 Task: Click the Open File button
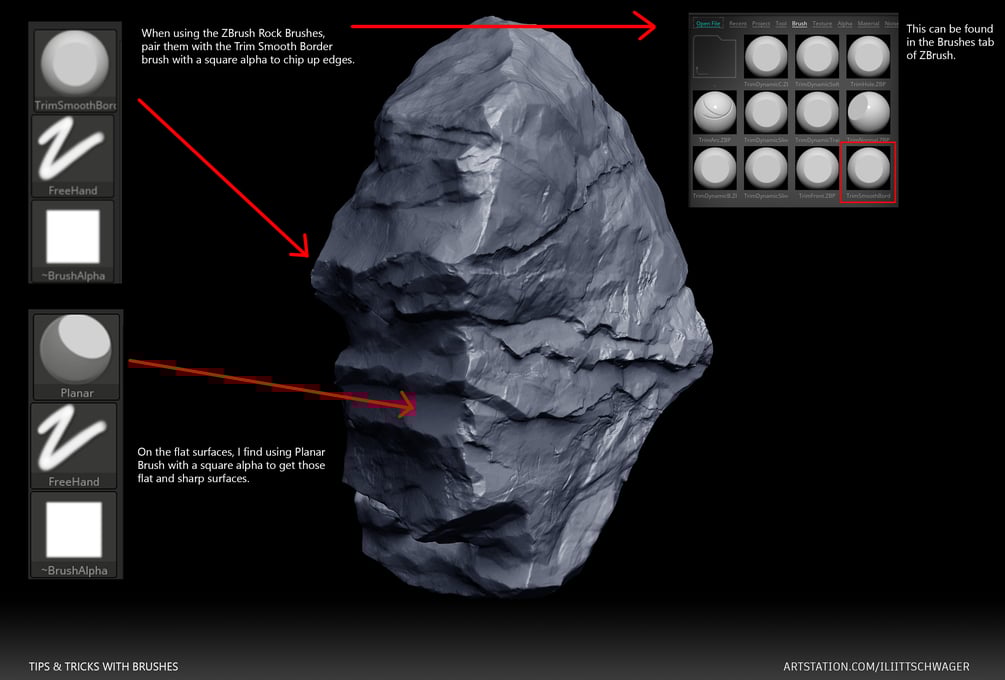pos(708,24)
